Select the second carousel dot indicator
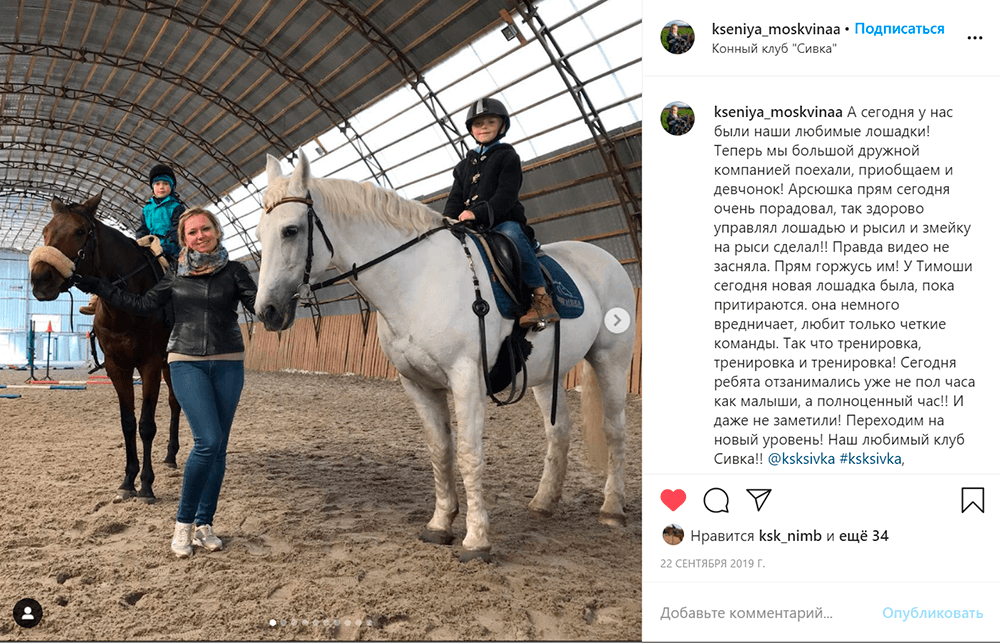Viewport: 1000px width, 643px height. (284, 622)
